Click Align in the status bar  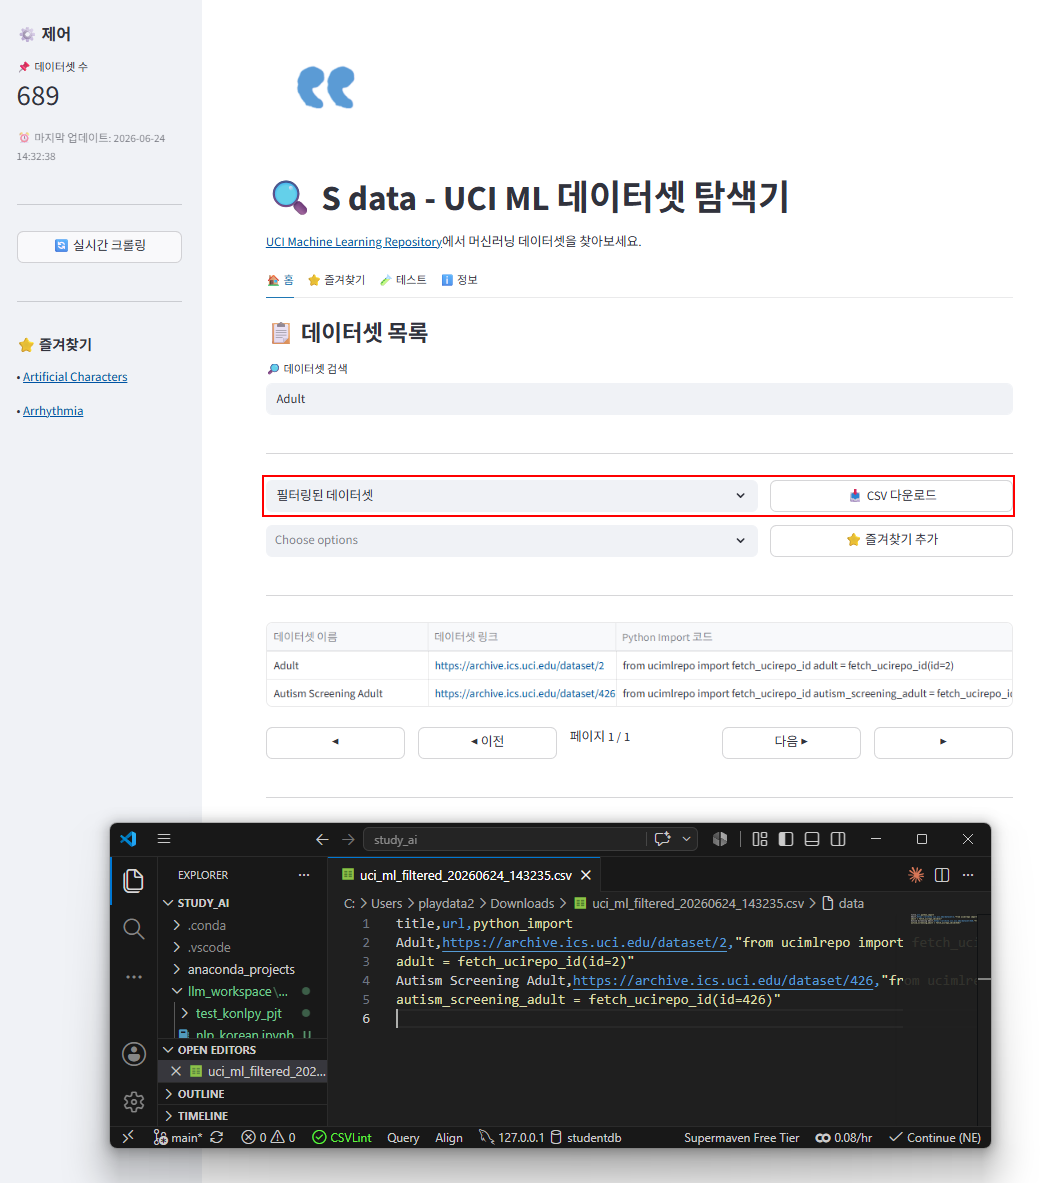(449, 1137)
